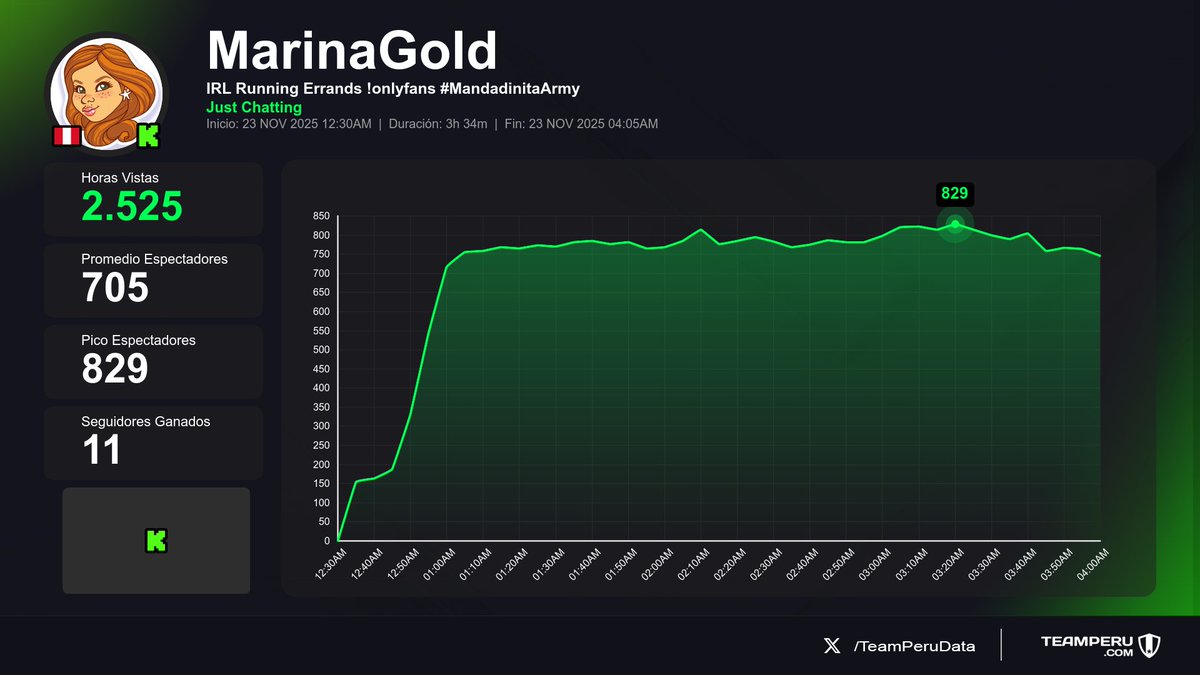Click the Peru flag badge on avatar
Image resolution: width=1200 pixels, height=675 pixels.
pos(66,137)
